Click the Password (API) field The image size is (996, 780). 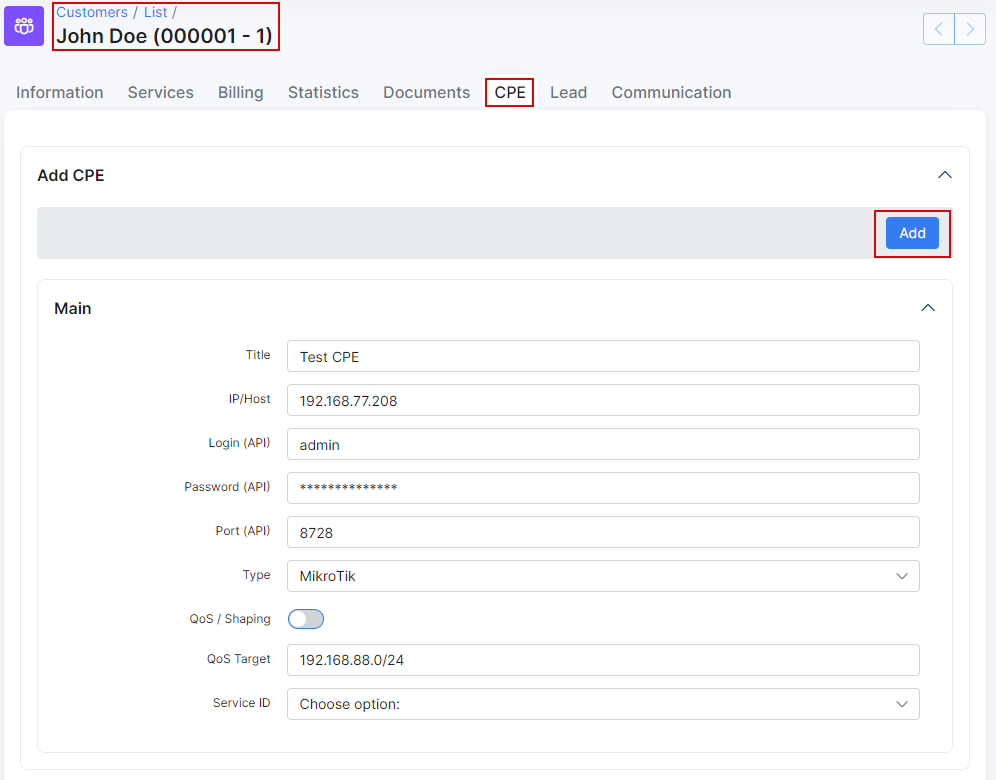pos(603,488)
